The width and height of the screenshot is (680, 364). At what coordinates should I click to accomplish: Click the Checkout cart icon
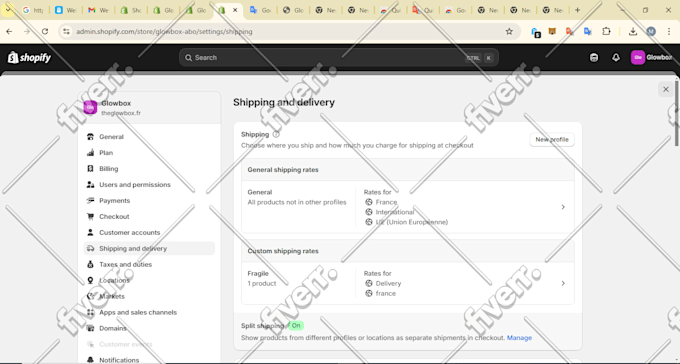click(x=90, y=216)
